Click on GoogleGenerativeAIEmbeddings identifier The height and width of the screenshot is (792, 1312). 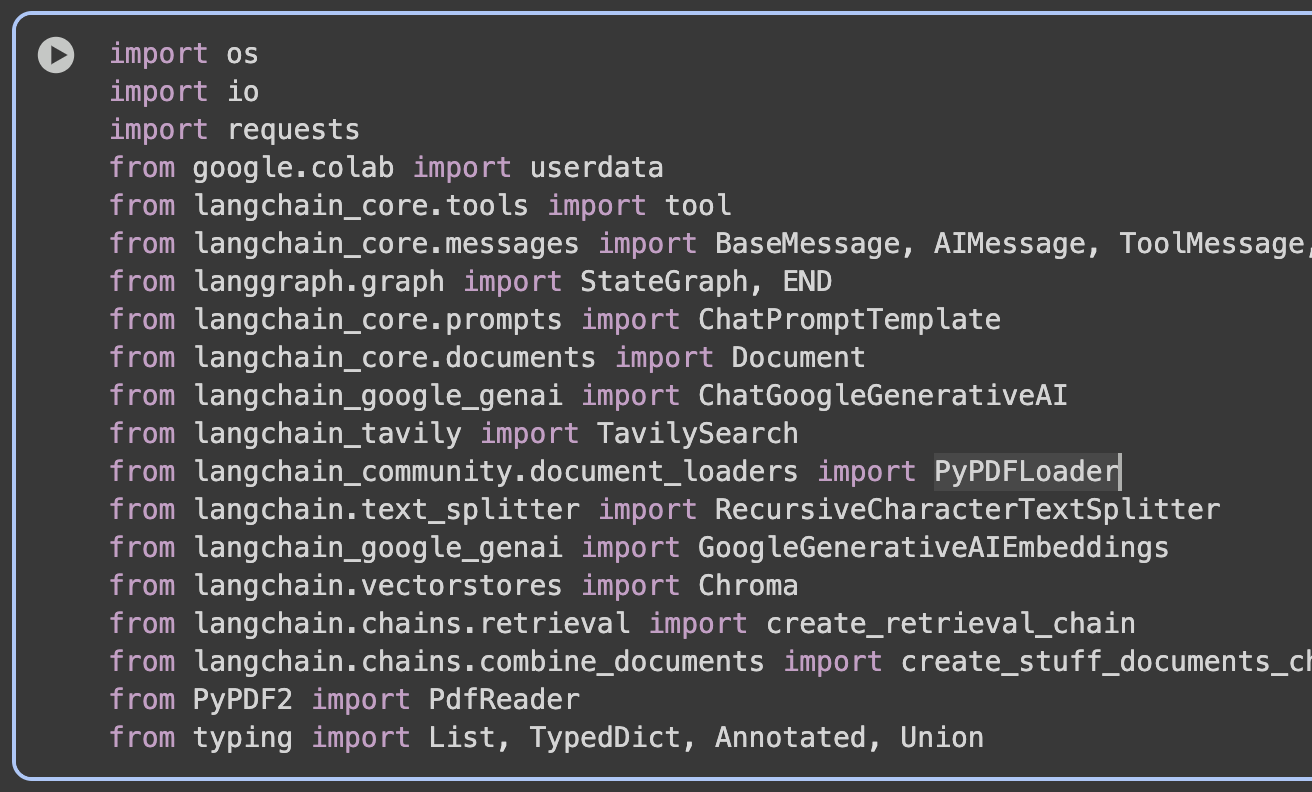tap(933, 547)
